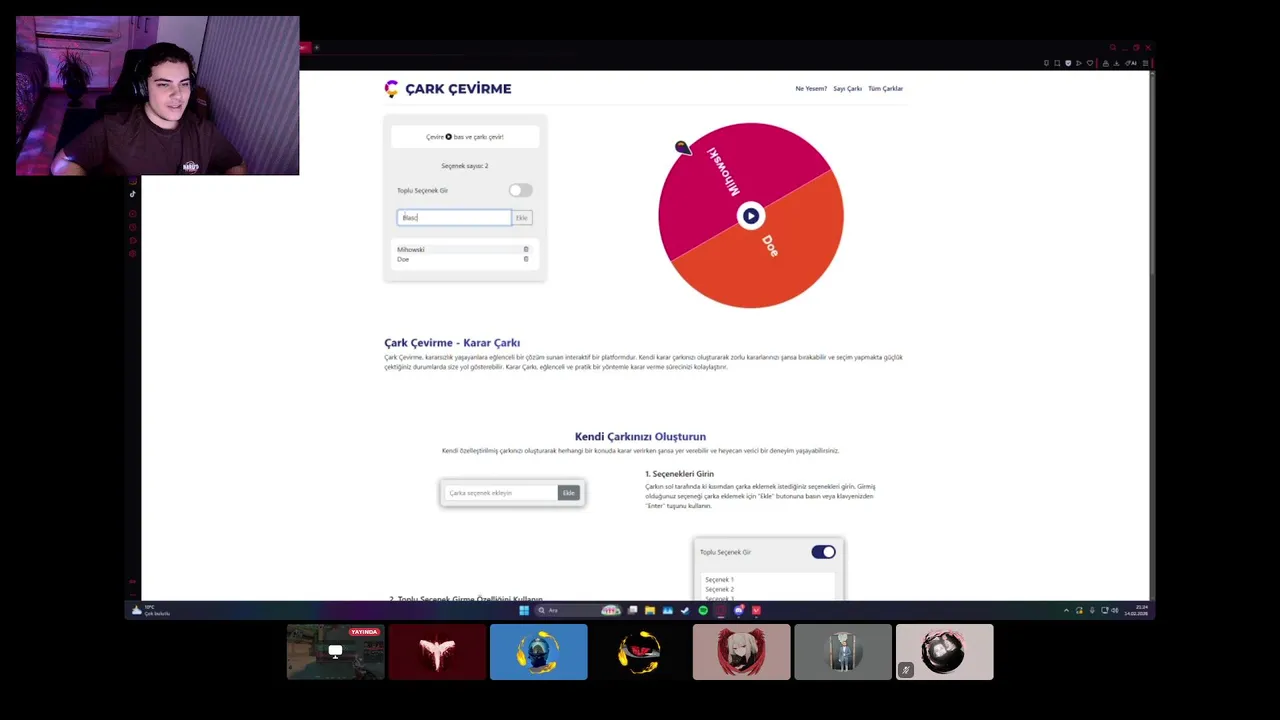Click the taskbar weather widget
Image resolution: width=1280 pixels, height=720 pixels.
[151, 610]
